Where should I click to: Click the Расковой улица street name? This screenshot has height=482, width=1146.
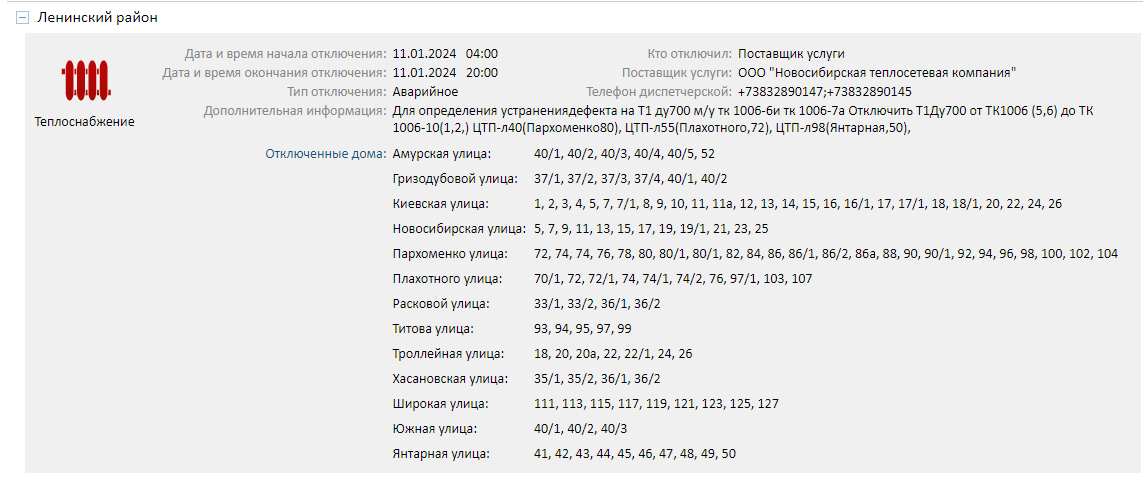pyautogui.click(x=441, y=304)
